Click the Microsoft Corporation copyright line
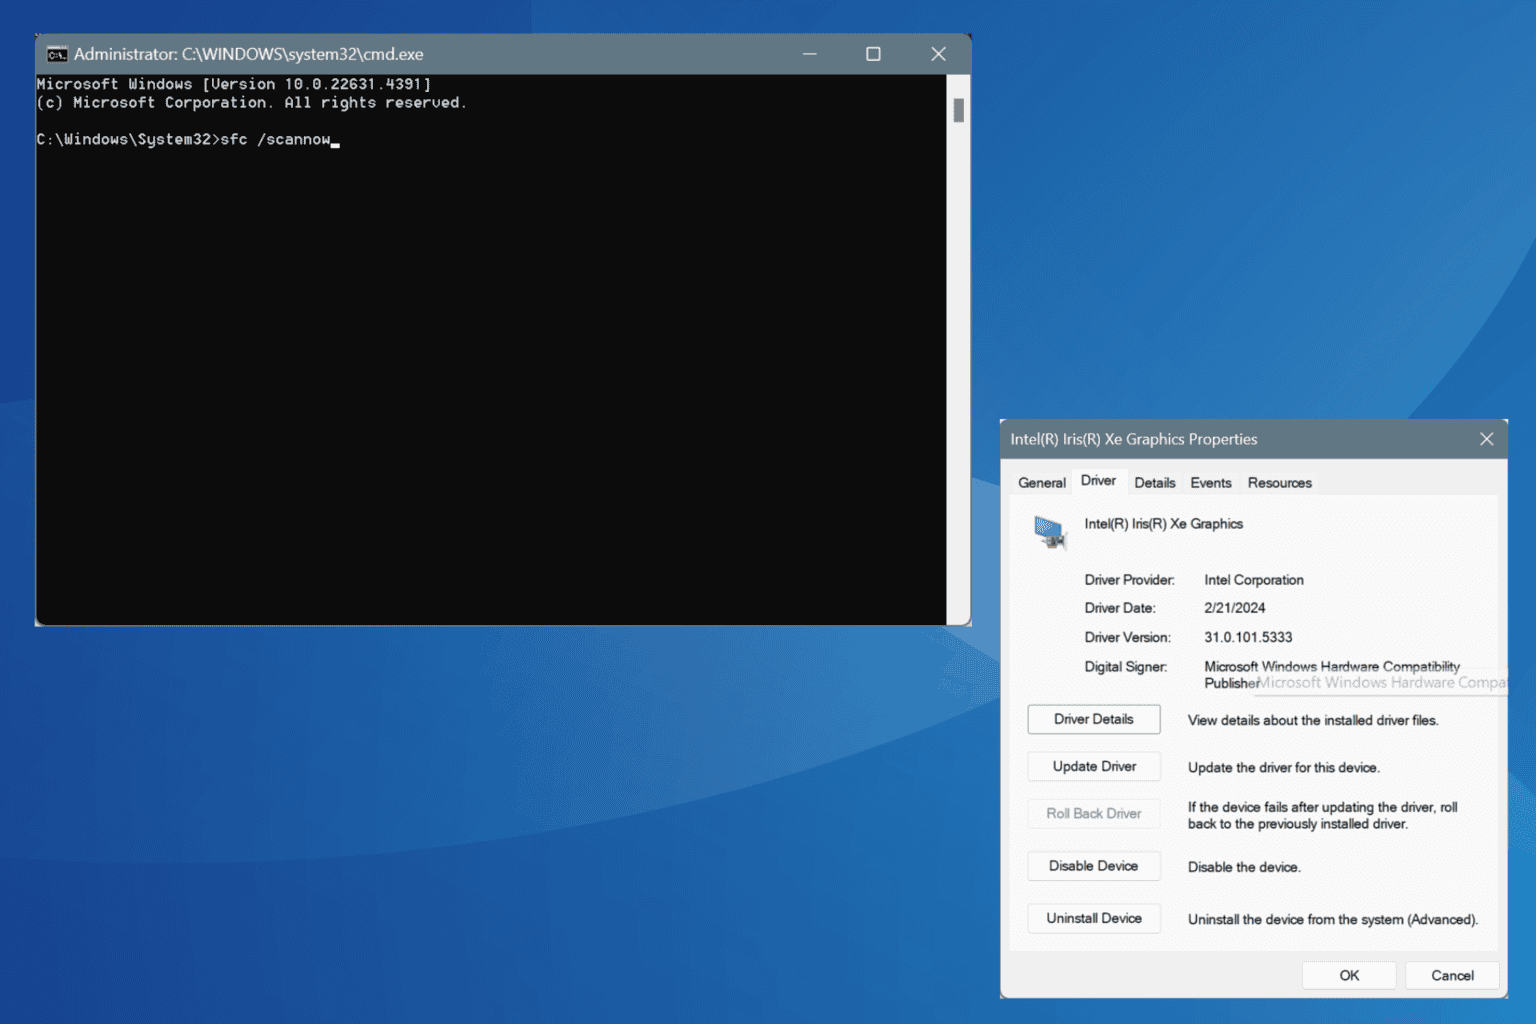This screenshot has height=1024, width=1536. pyautogui.click(x=252, y=102)
